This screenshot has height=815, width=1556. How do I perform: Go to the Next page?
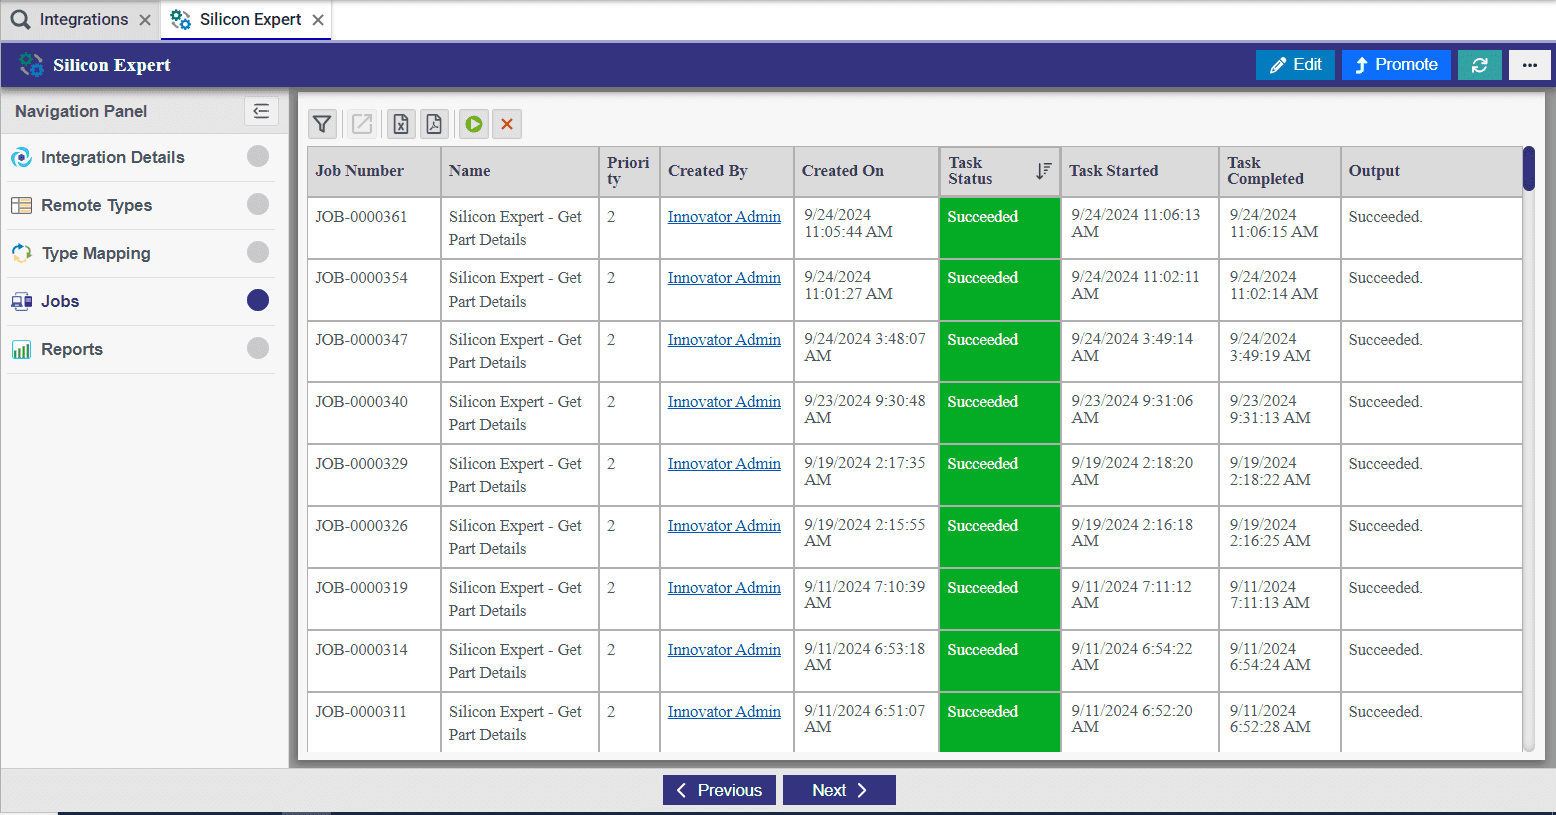[839, 790]
